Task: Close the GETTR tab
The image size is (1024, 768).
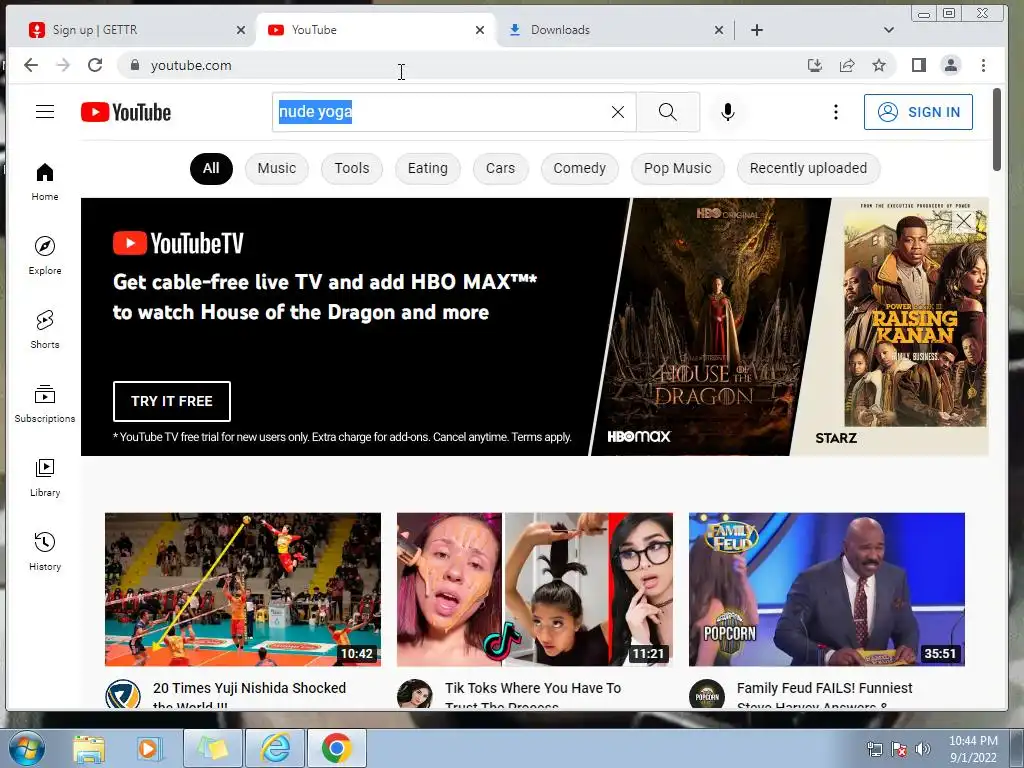Action: tap(240, 30)
